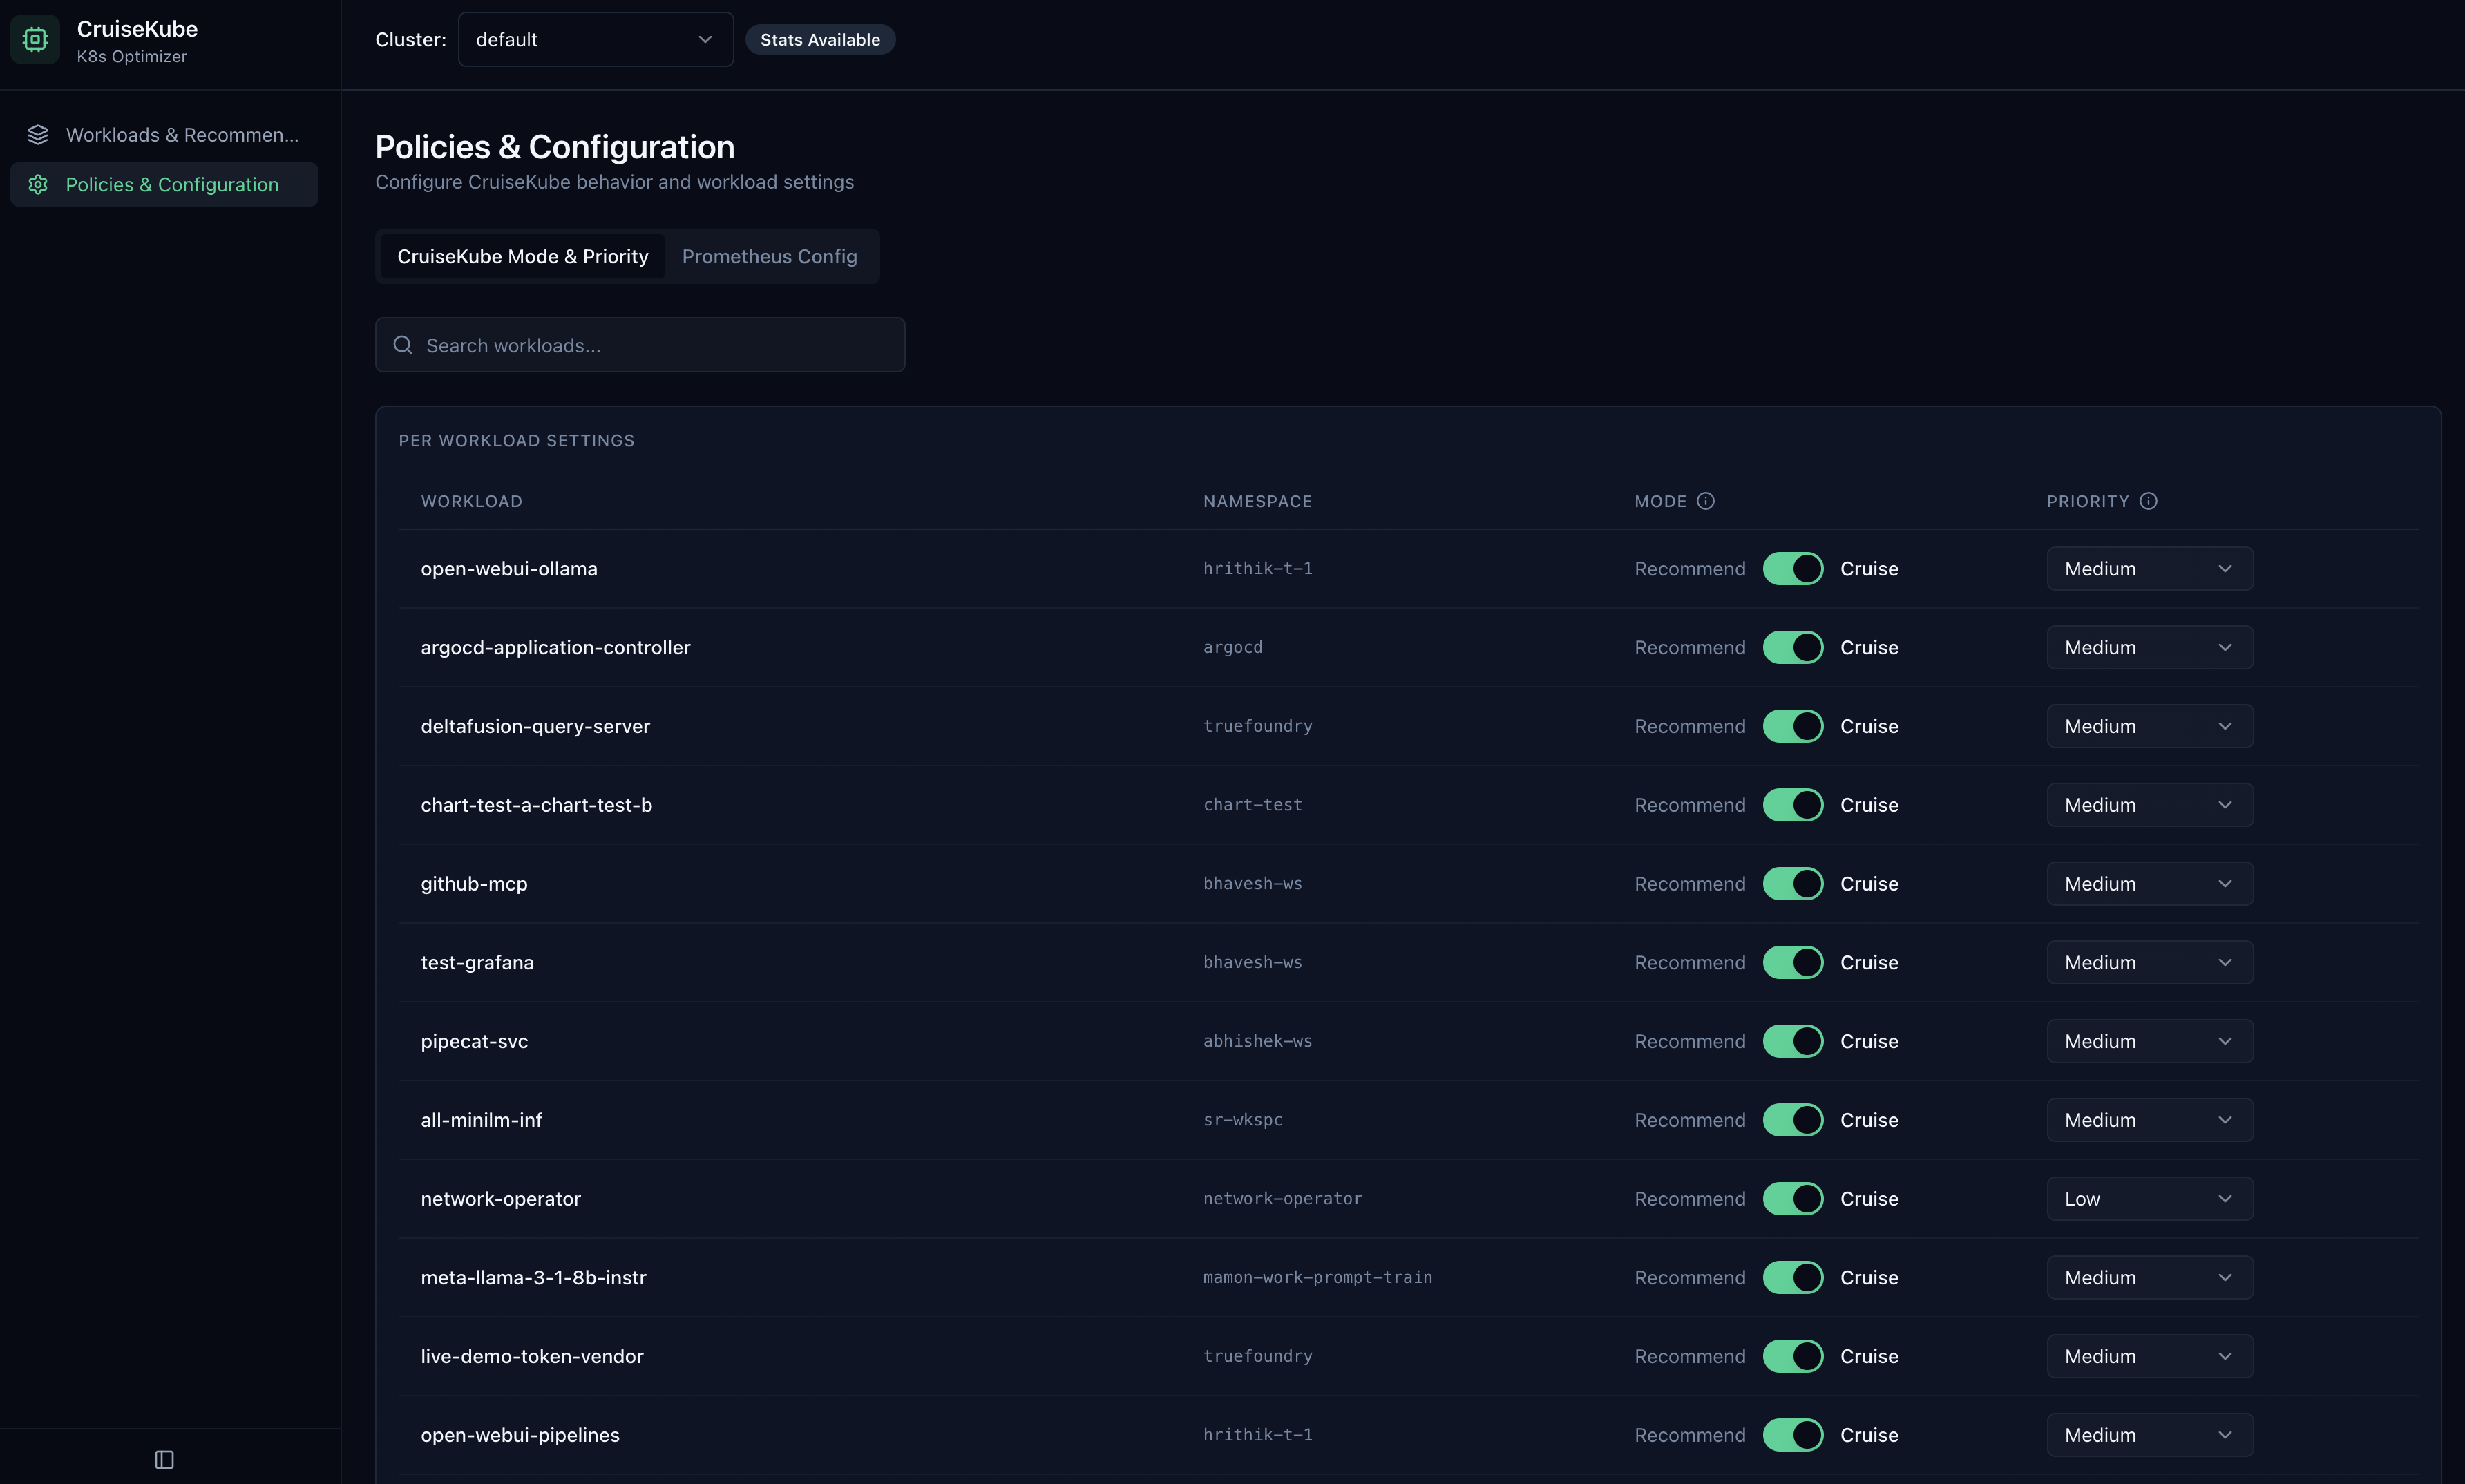Toggle mode switch for open-webui-ollama

(1793, 569)
